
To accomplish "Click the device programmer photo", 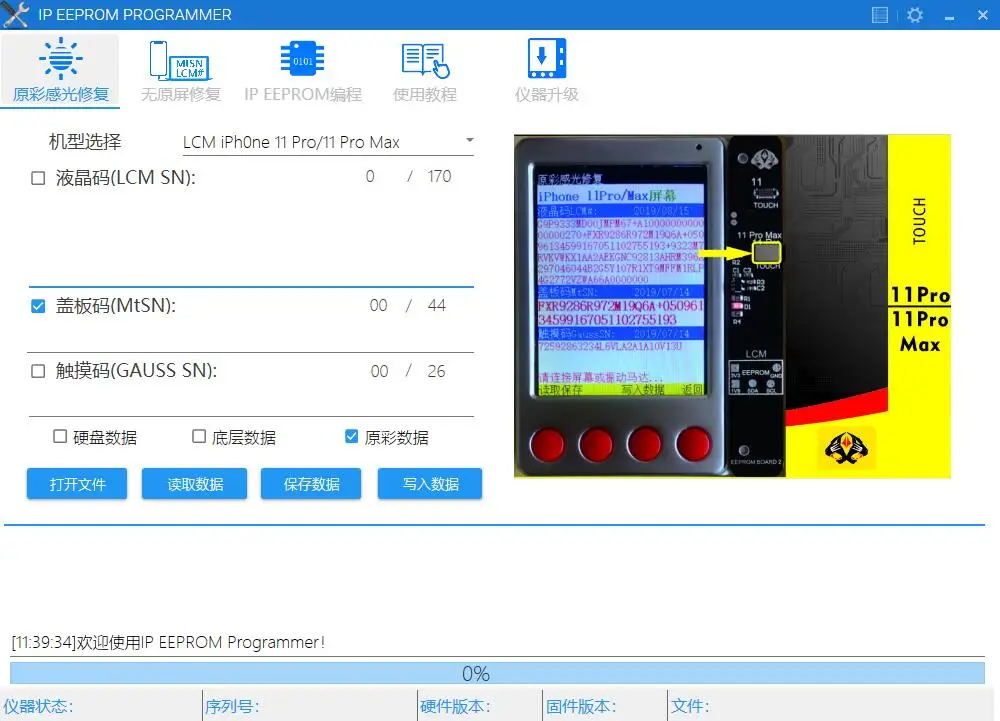I will (732, 306).
